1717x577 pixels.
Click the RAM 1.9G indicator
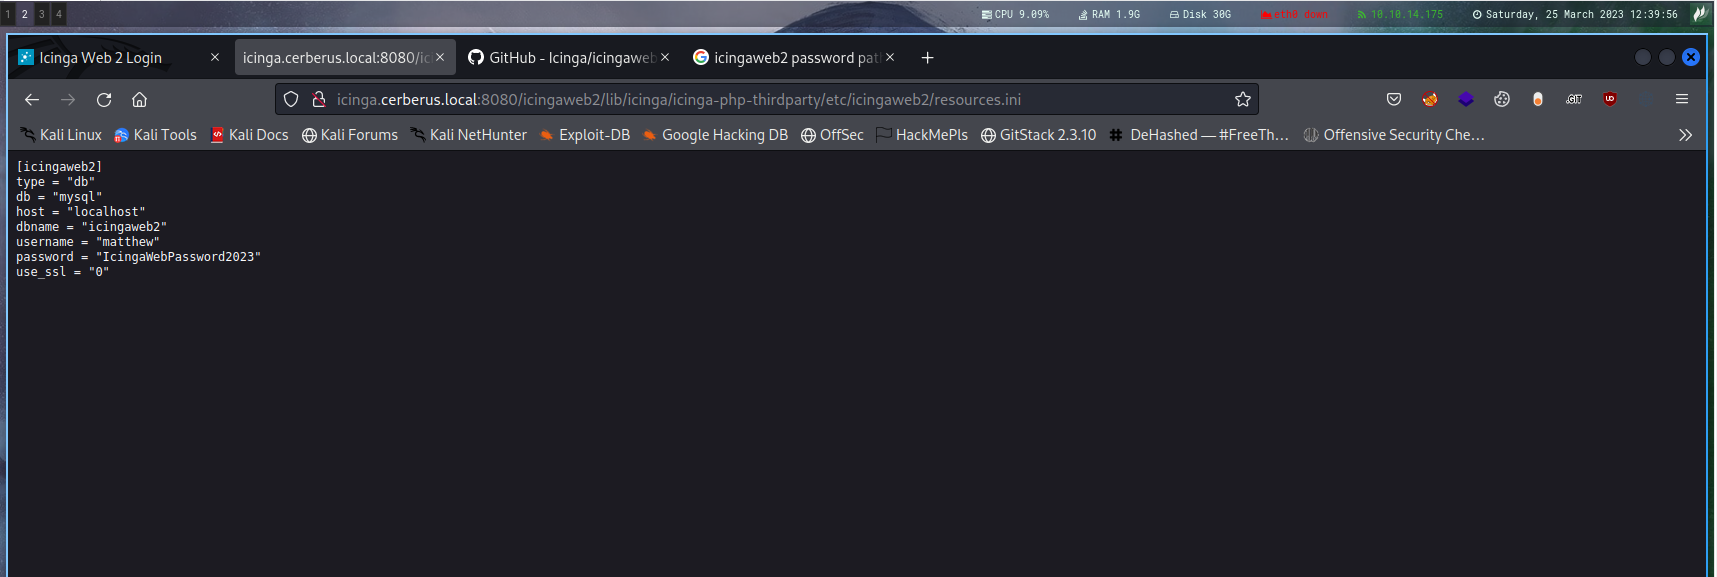pyautogui.click(x=1109, y=14)
